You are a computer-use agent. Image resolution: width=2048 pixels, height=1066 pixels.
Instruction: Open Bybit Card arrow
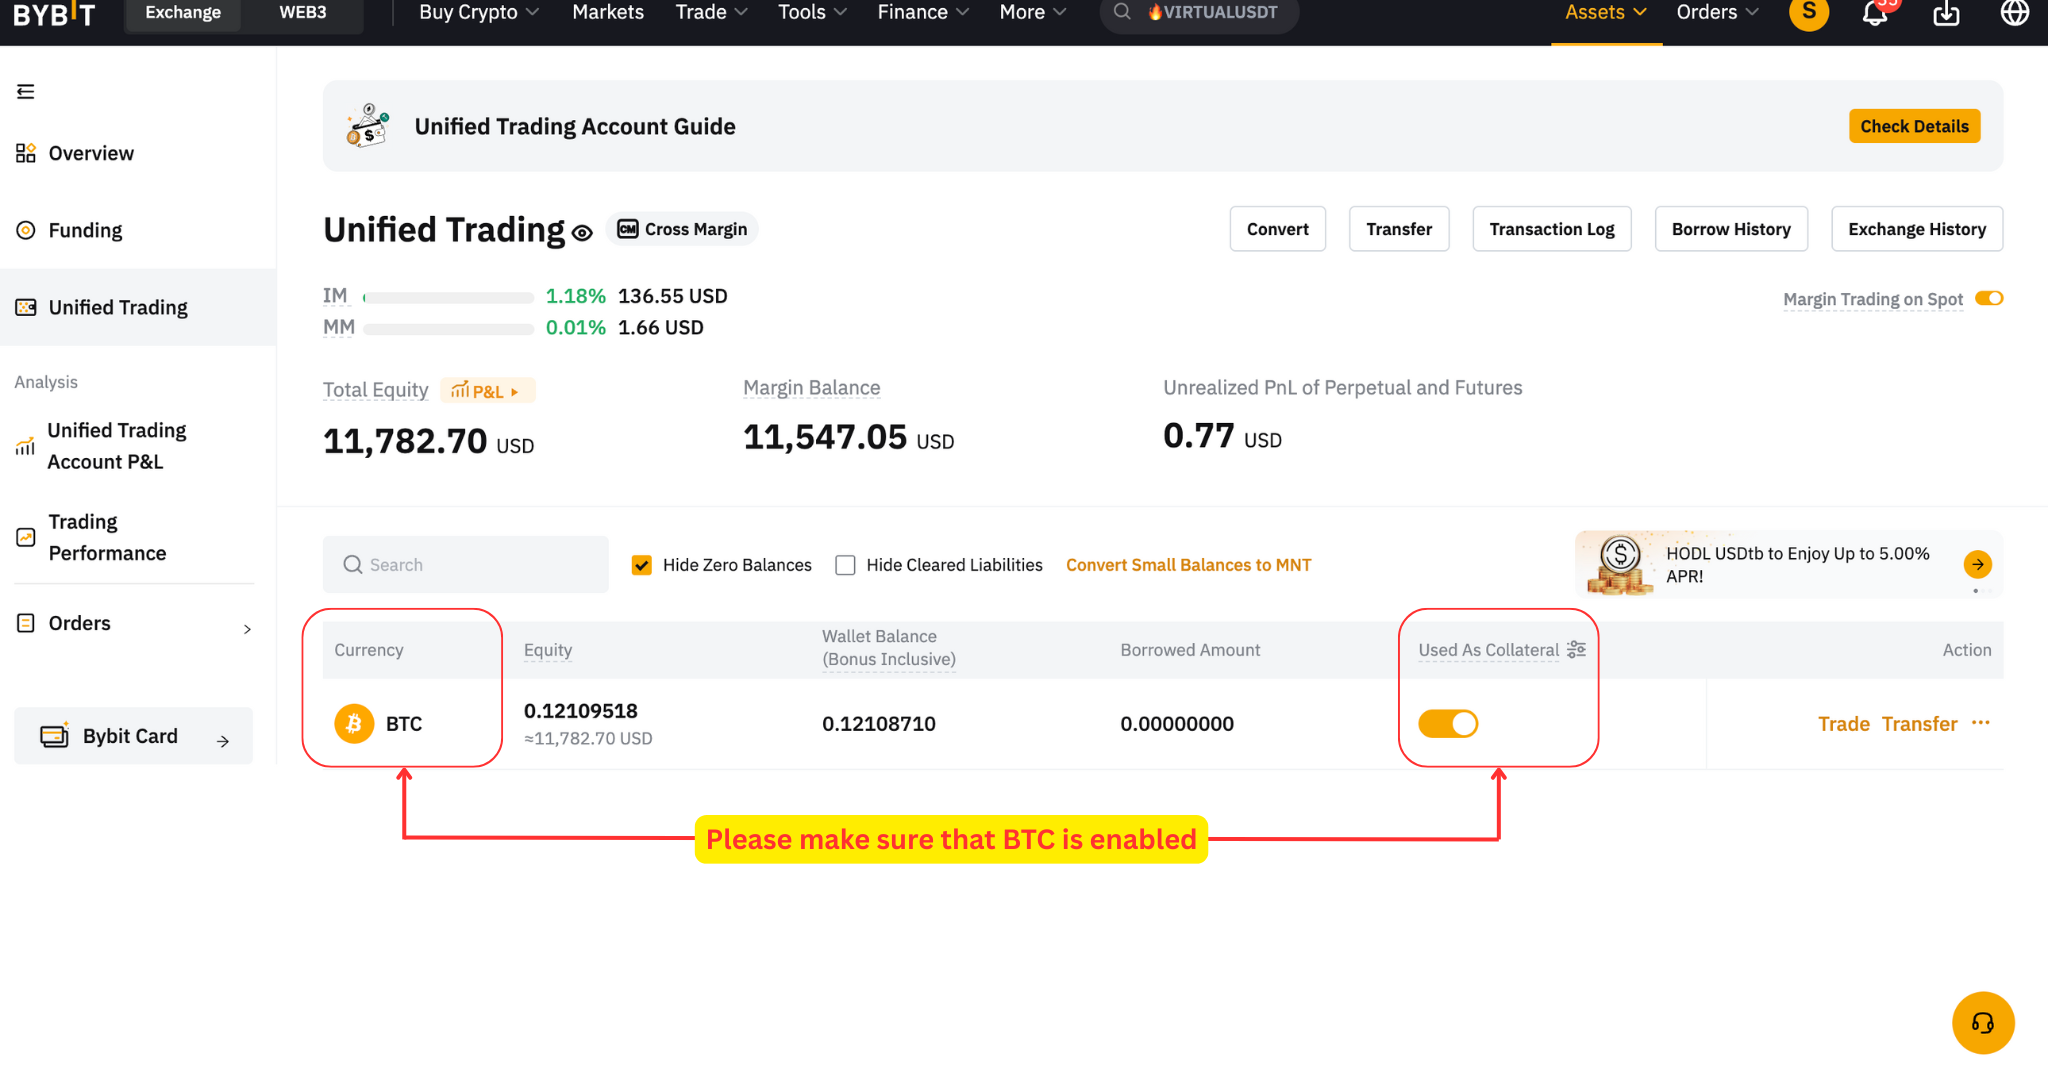(x=223, y=741)
